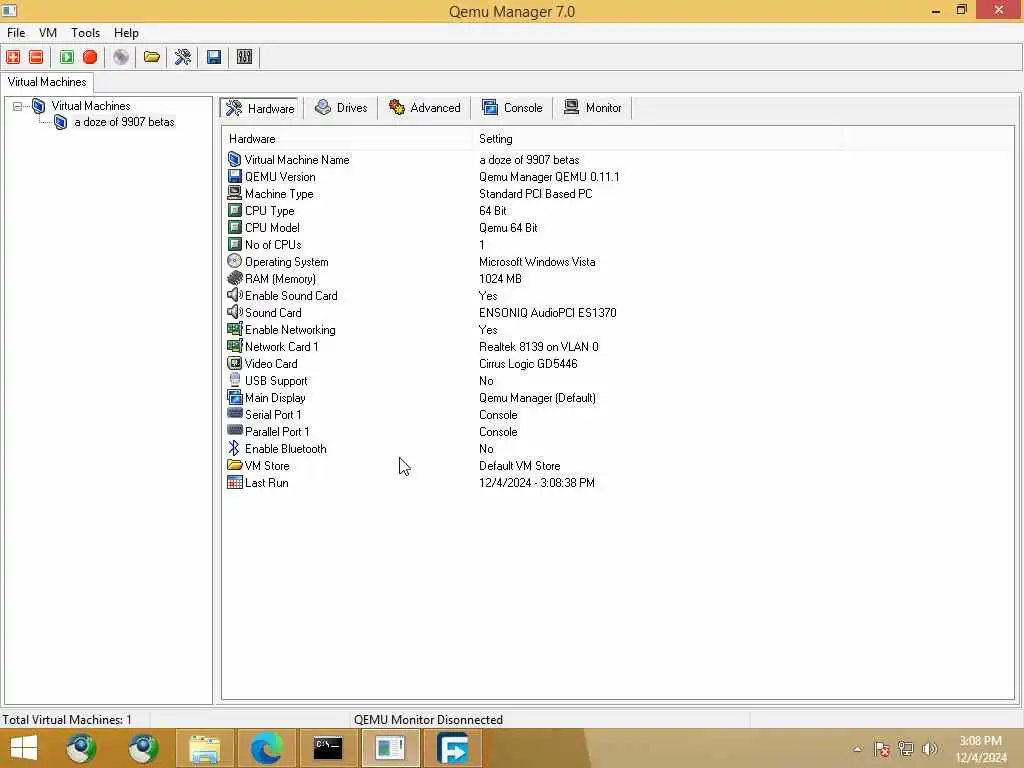Click the network tray icon
This screenshot has height=768, width=1024.
(x=906, y=748)
